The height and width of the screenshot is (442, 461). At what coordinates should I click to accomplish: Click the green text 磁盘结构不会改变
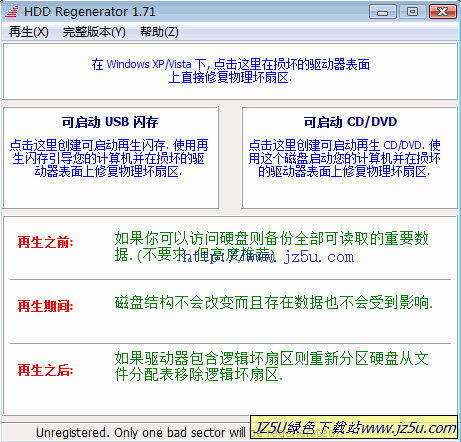coord(274,303)
